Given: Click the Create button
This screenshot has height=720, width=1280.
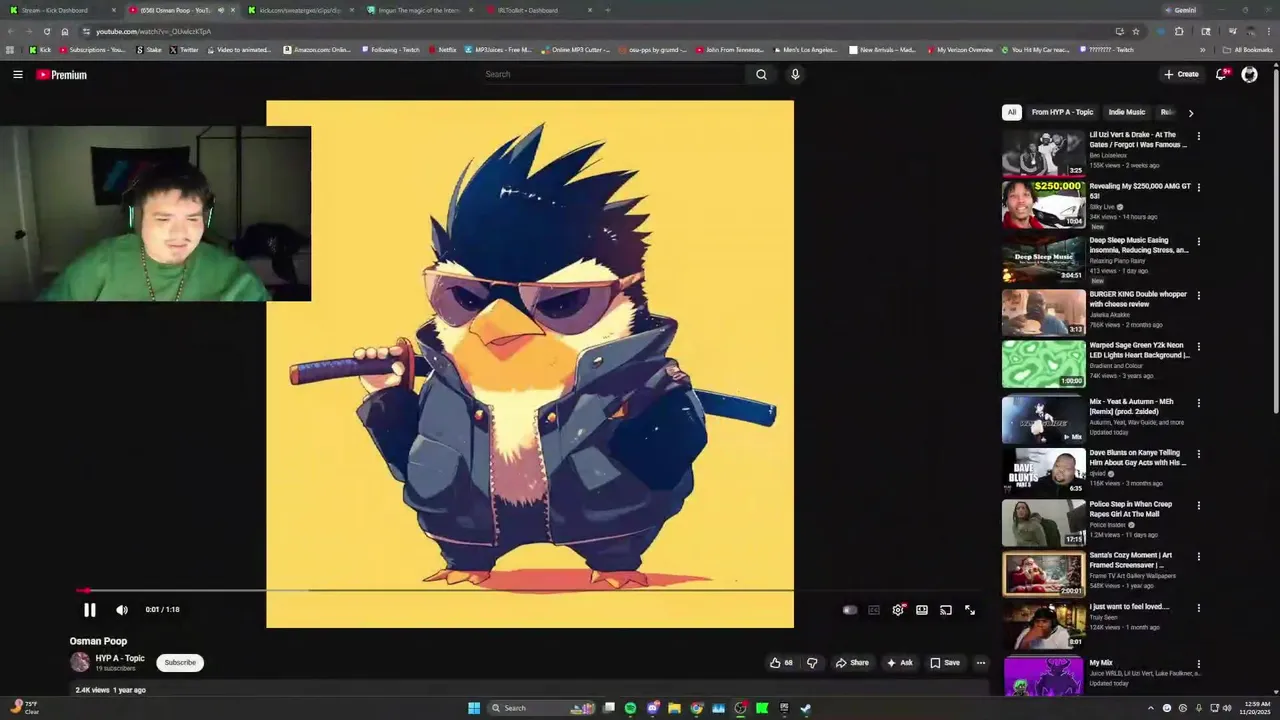Looking at the screenshot, I should 1181,74.
